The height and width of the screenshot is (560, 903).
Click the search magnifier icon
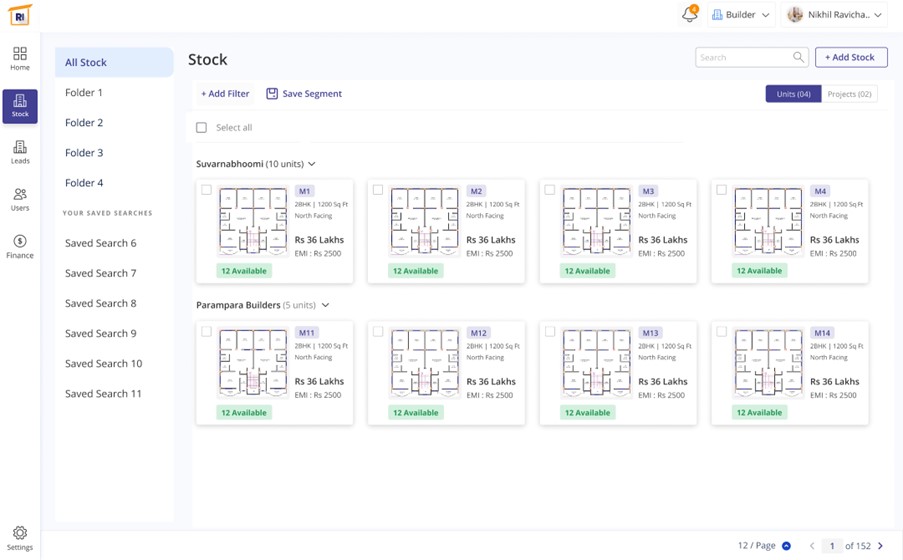(x=798, y=58)
